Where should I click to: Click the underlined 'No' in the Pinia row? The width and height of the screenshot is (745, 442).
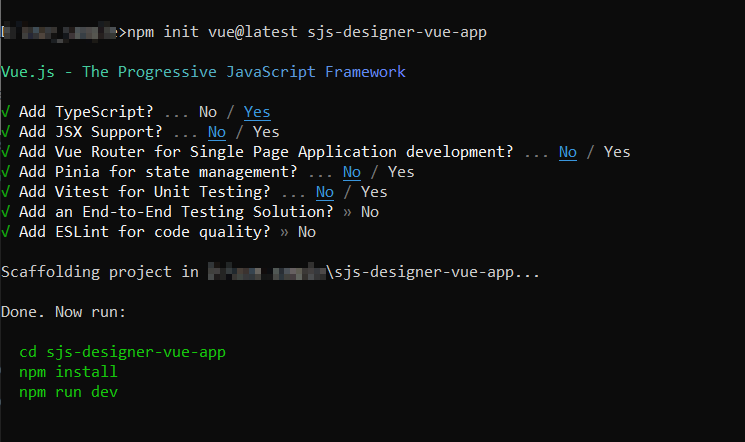352,172
